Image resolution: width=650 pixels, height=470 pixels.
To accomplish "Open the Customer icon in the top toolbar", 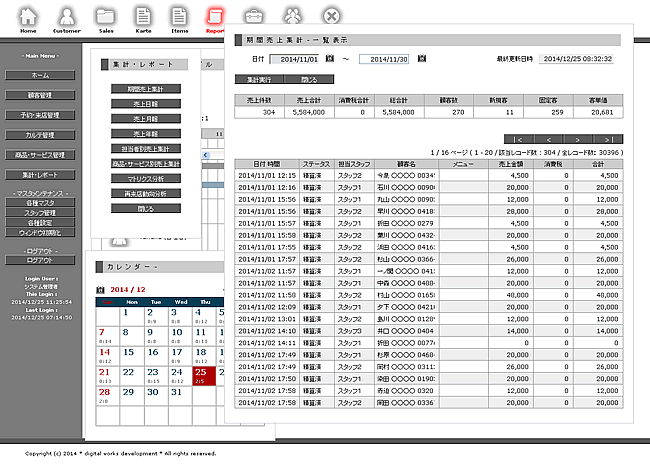I will click(67, 19).
